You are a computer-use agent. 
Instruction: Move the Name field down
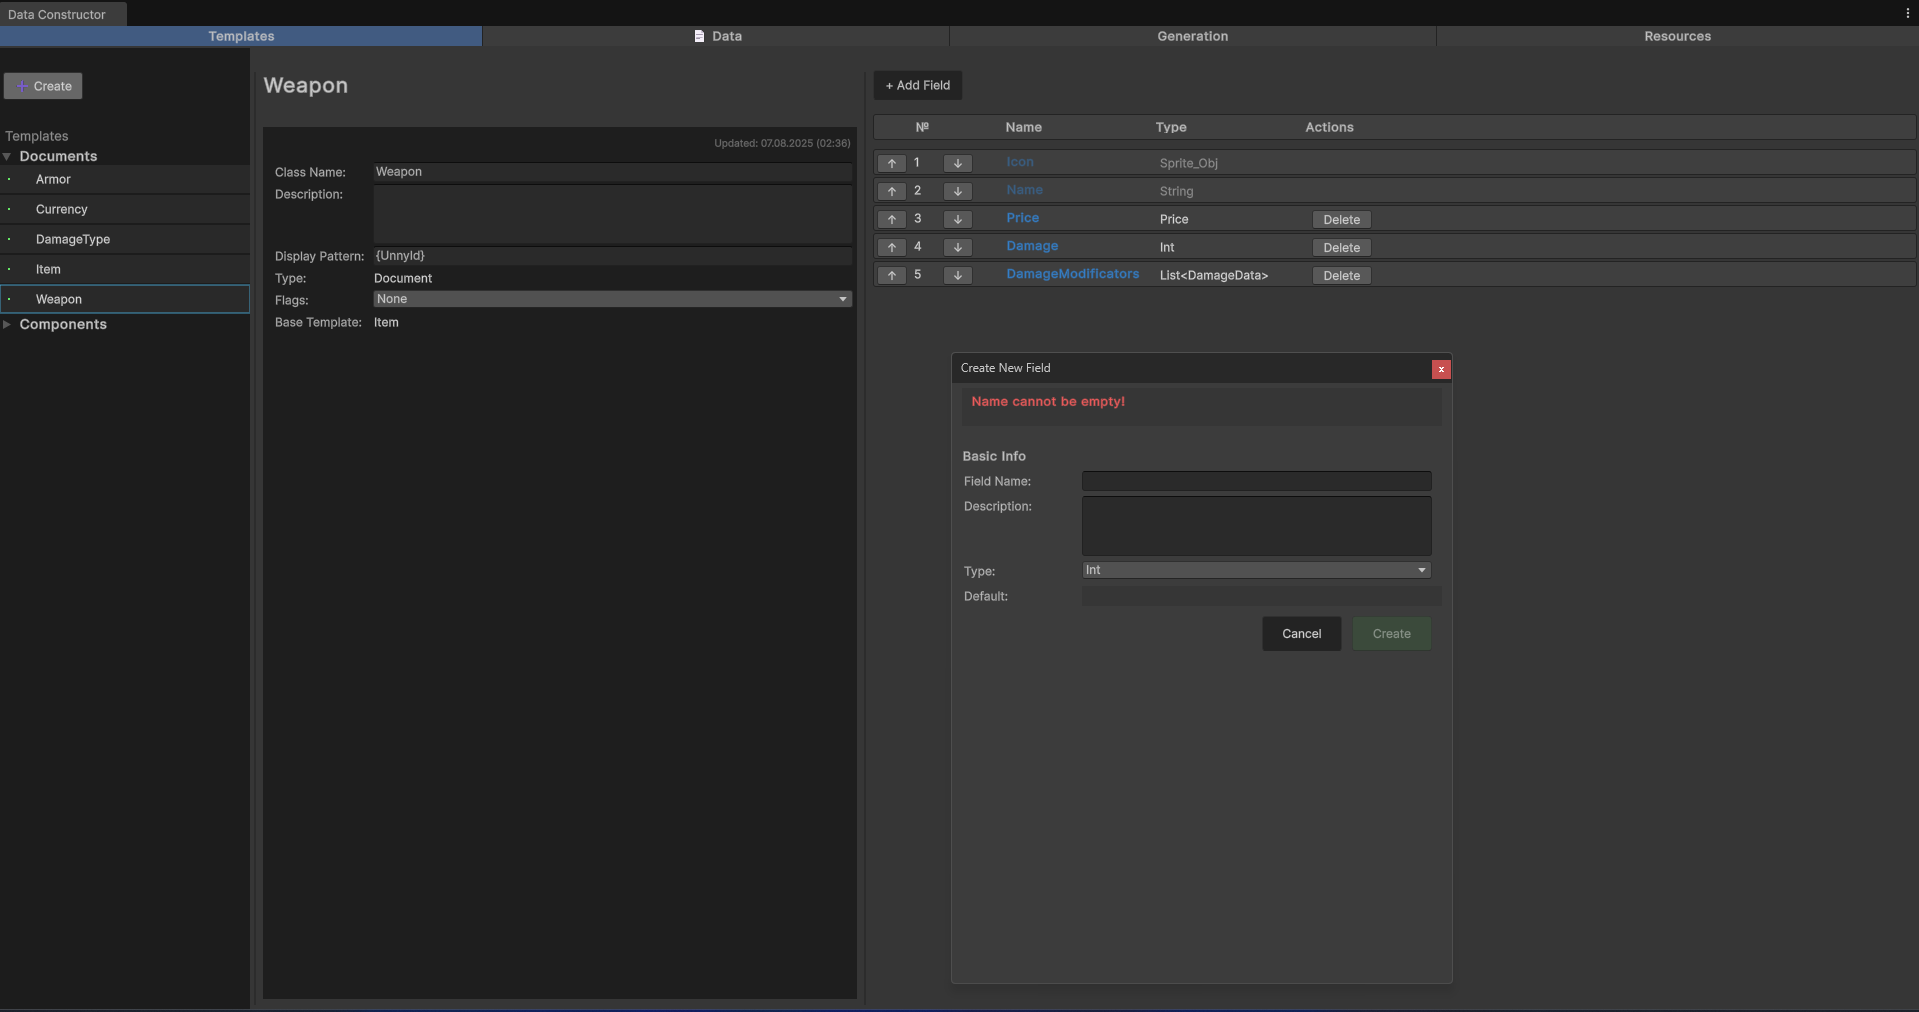click(x=957, y=191)
